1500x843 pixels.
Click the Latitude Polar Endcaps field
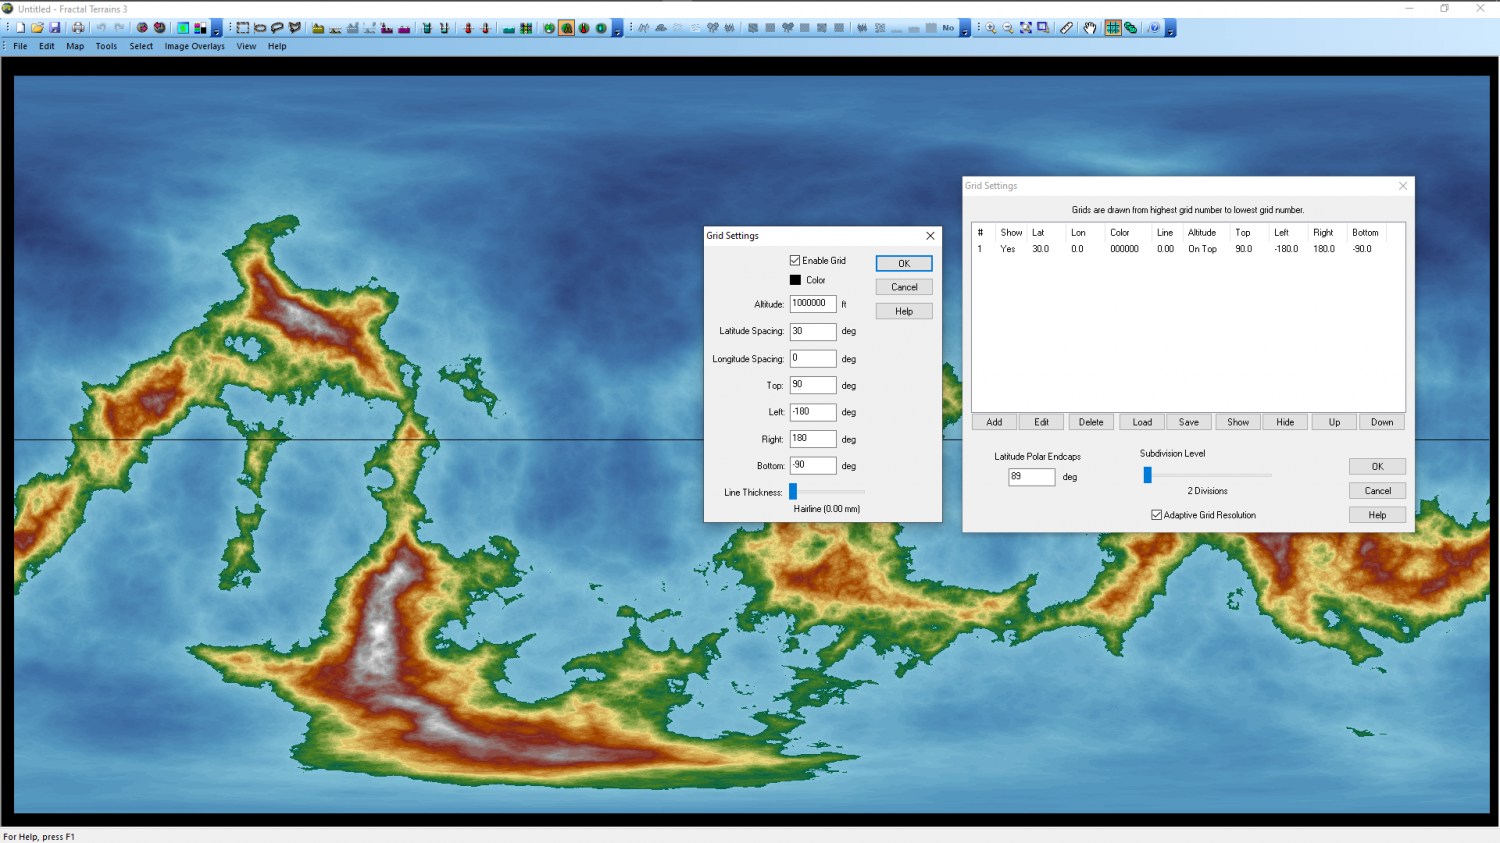point(1032,477)
